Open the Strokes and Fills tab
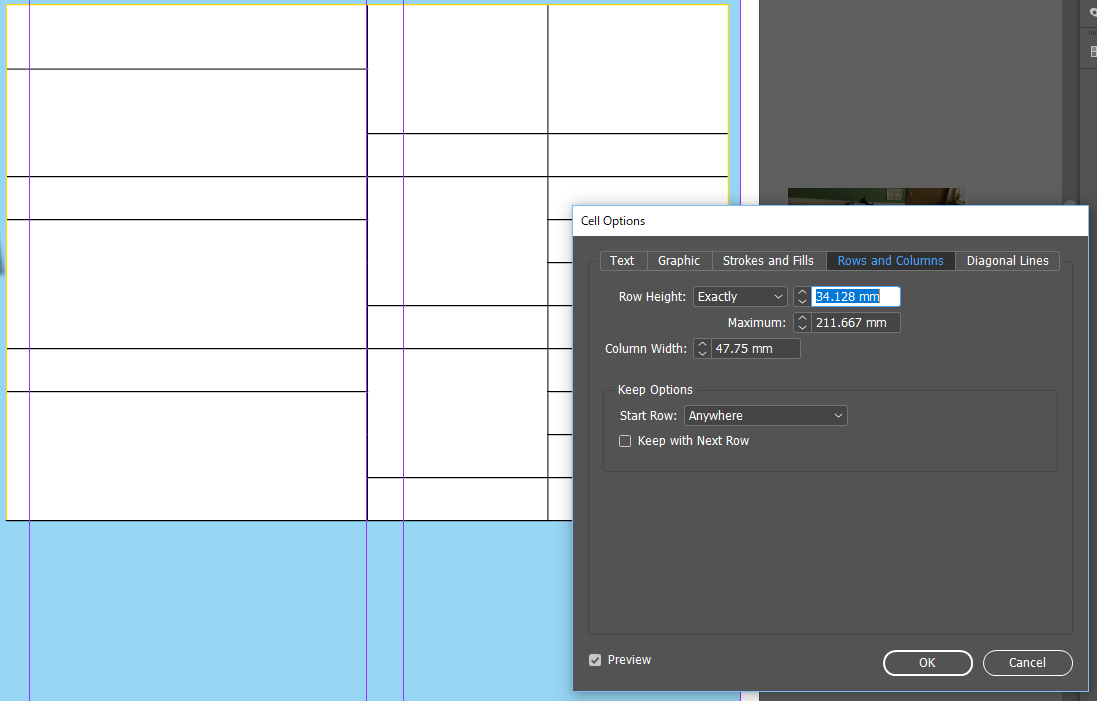Screen dimensions: 1097x701 tap(768, 260)
